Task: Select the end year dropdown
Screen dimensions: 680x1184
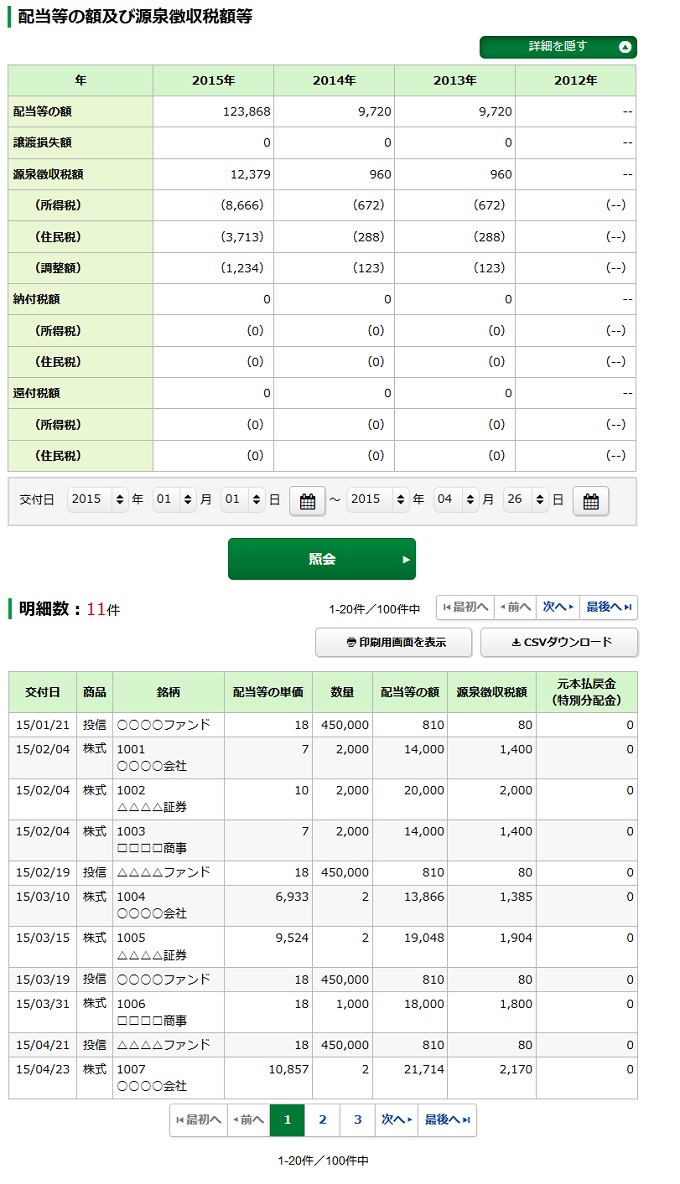Action: pyautogui.click(x=377, y=500)
